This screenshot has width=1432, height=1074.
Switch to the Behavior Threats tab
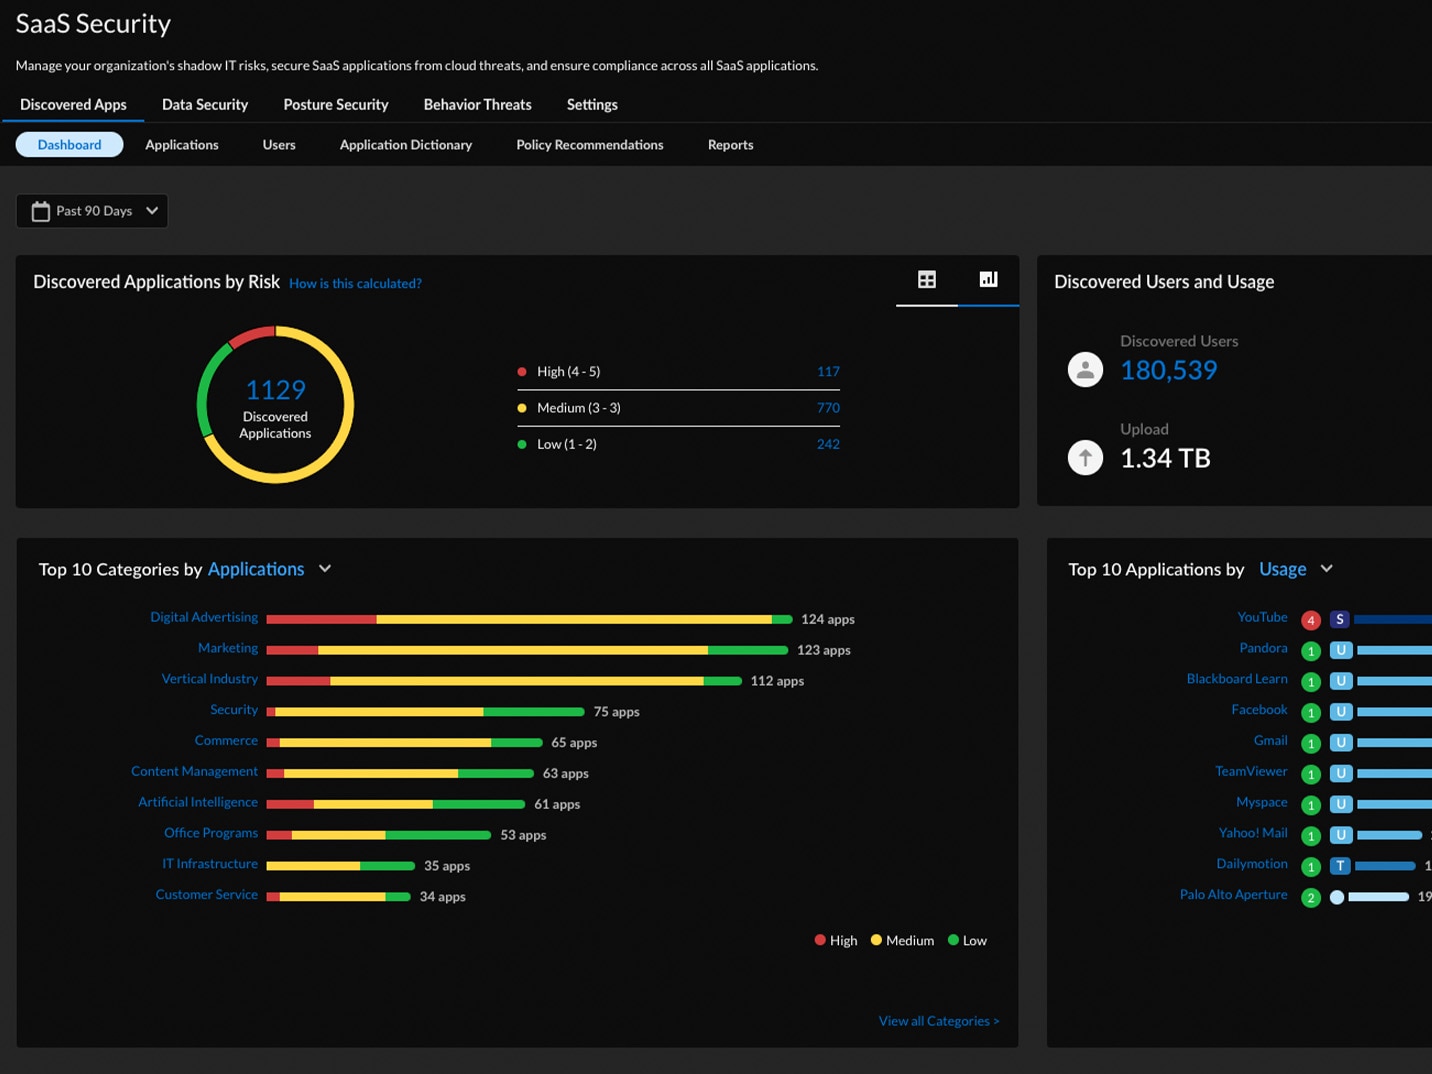click(x=477, y=104)
